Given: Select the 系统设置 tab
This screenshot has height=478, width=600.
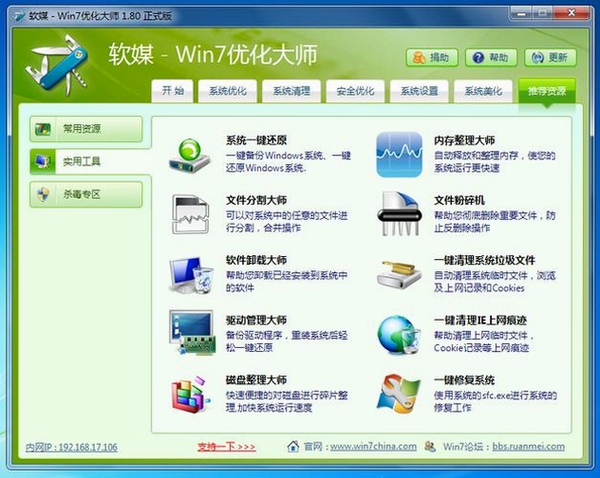Looking at the screenshot, I should 419,91.
